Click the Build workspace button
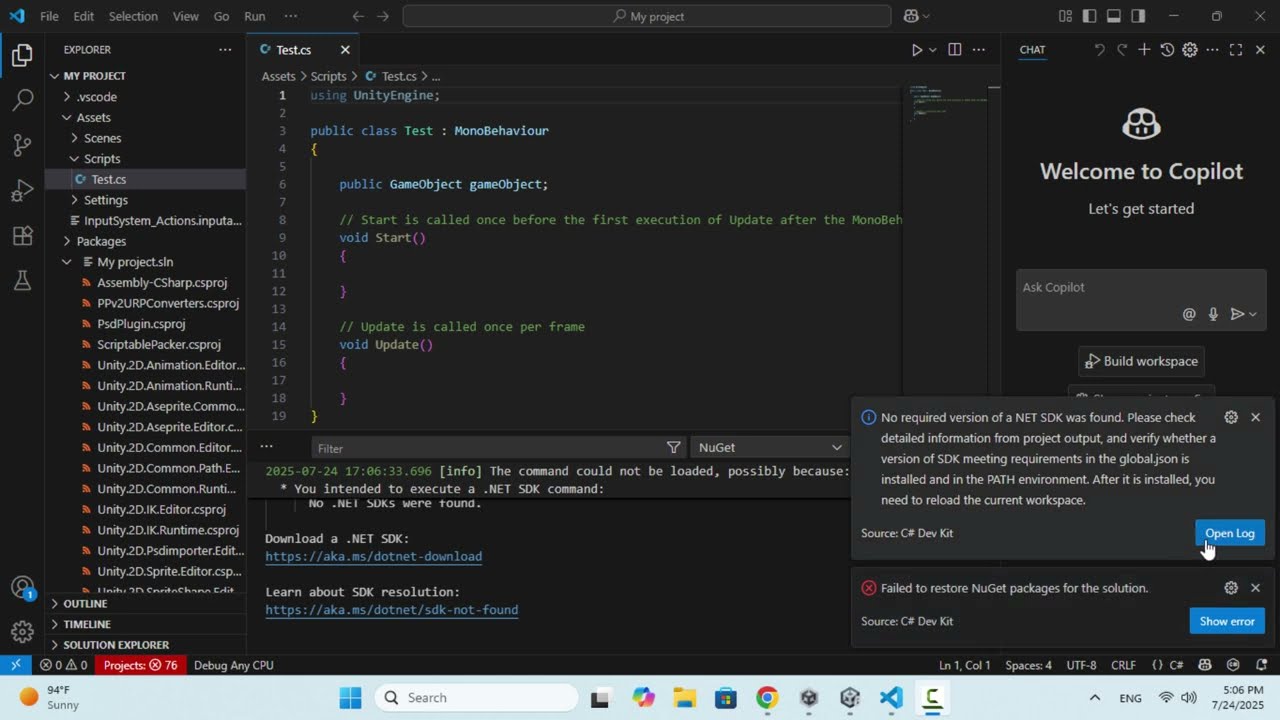The width and height of the screenshot is (1280, 720). click(1141, 361)
